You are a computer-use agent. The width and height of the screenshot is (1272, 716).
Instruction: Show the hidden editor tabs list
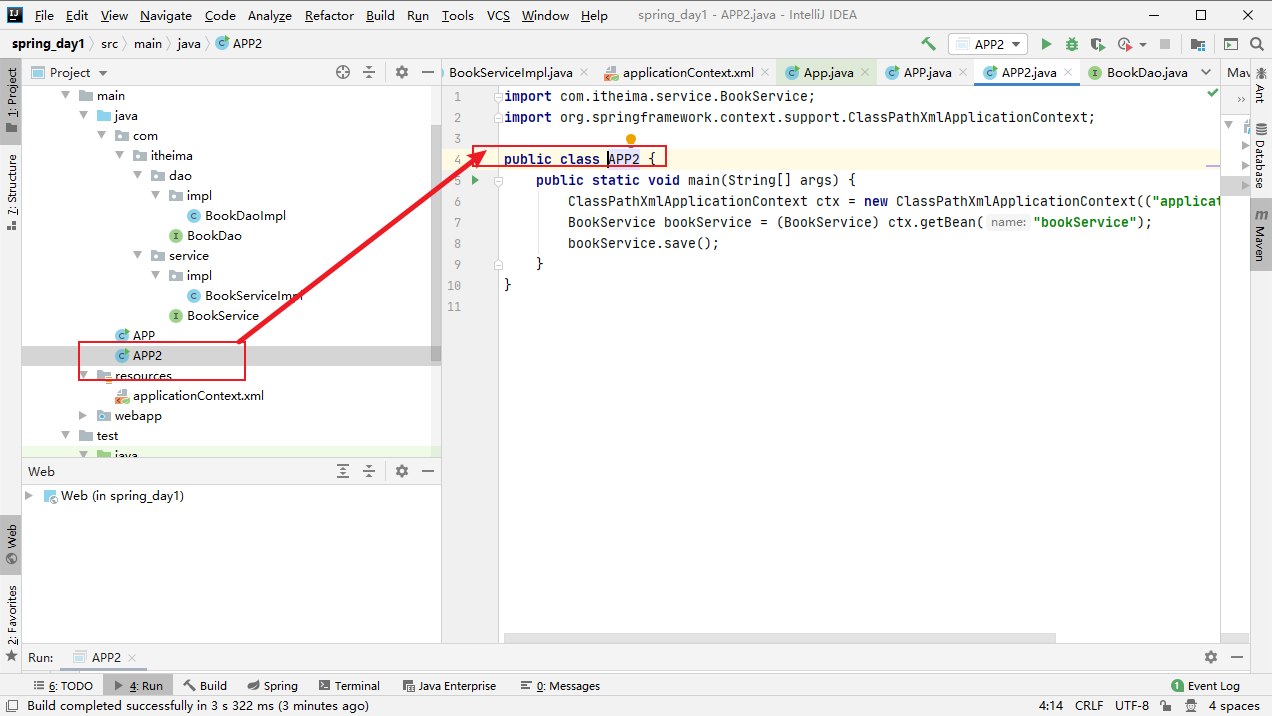click(x=1207, y=72)
